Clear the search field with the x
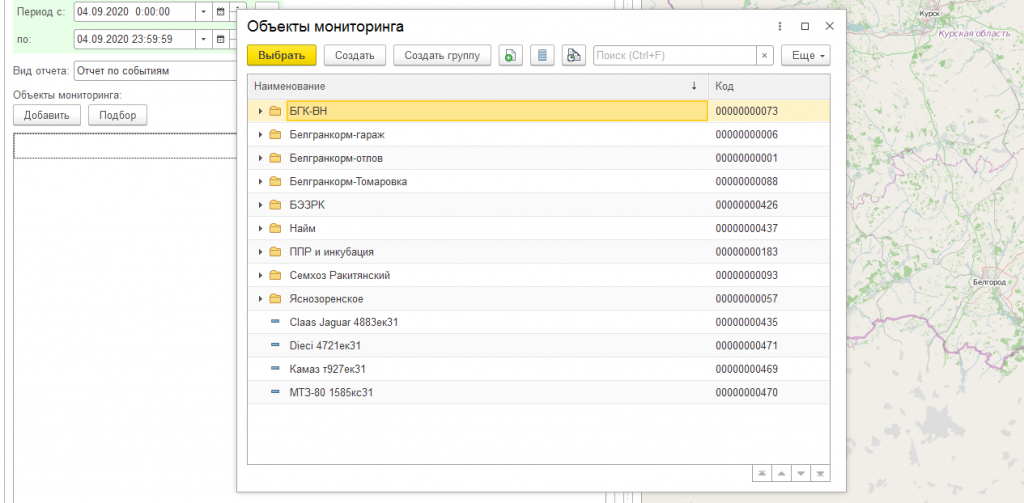 click(765, 56)
